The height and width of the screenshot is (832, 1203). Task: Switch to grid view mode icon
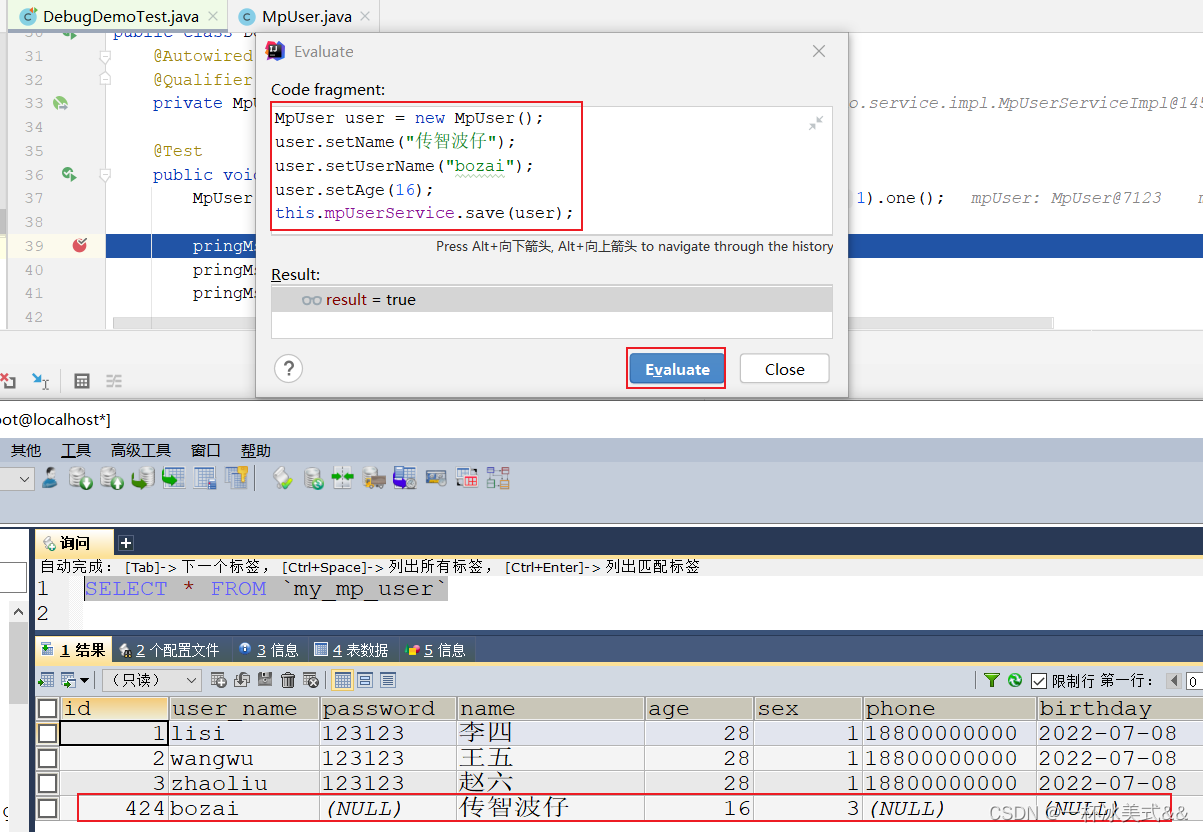(x=343, y=680)
